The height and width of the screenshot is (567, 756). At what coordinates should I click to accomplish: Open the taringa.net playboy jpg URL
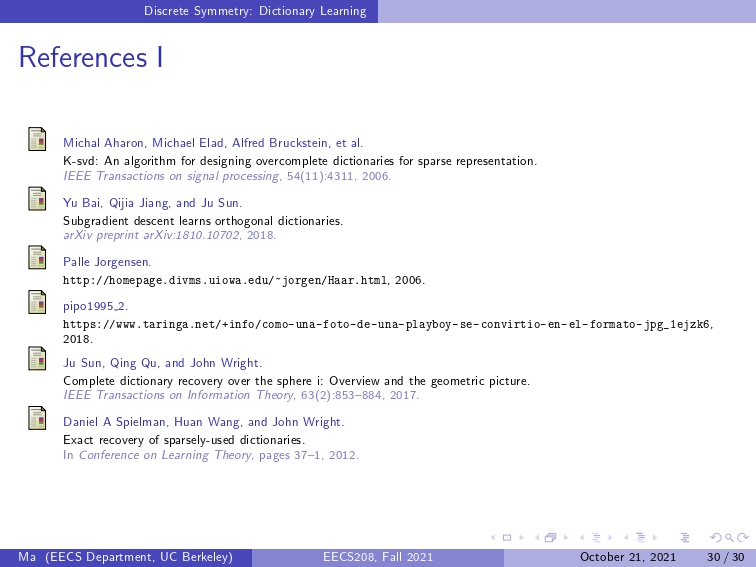pos(388,324)
